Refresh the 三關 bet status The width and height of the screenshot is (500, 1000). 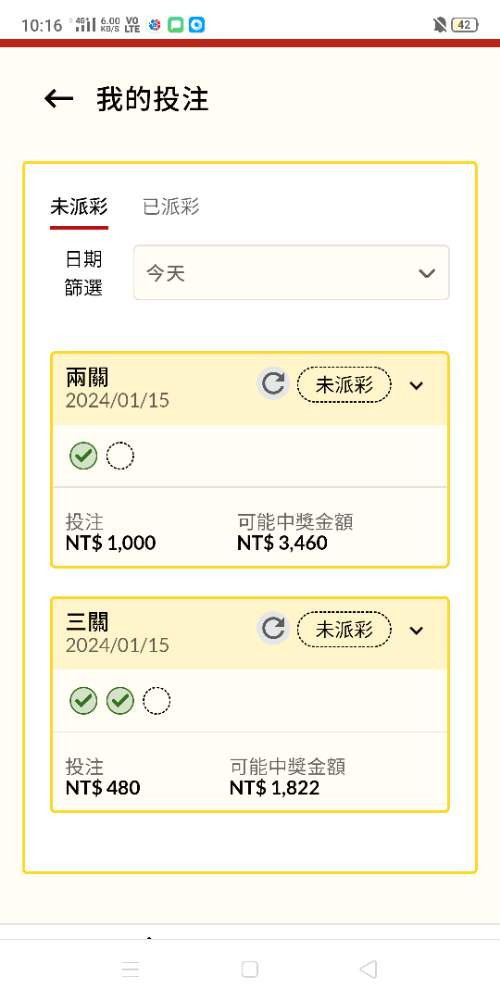pos(274,629)
